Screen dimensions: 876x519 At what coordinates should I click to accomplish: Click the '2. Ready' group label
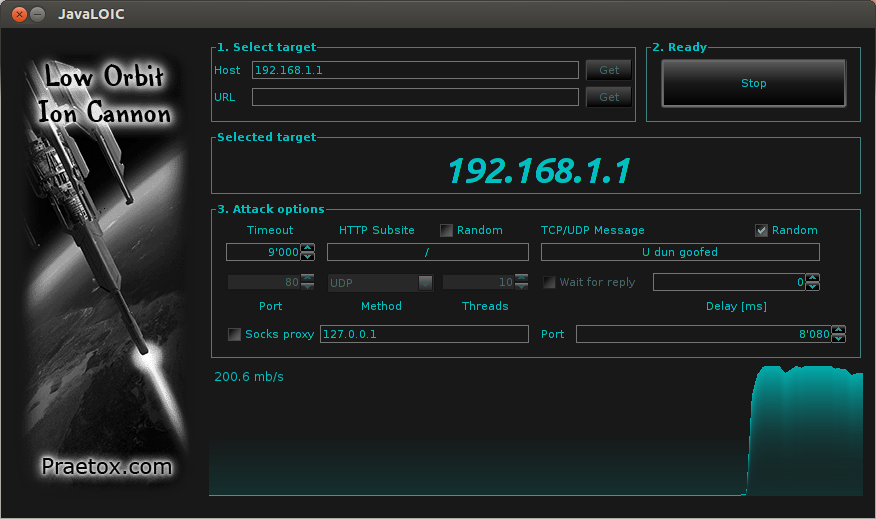(x=679, y=47)
